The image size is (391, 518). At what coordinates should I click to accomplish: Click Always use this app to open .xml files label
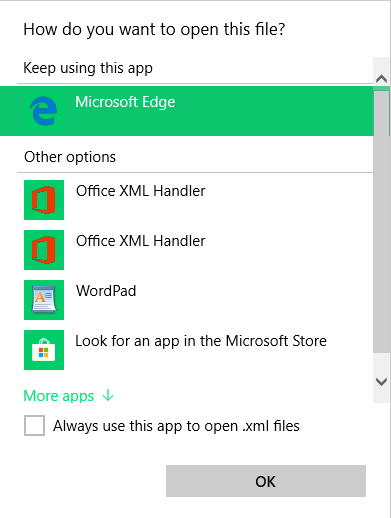click(x=176, y=426)
